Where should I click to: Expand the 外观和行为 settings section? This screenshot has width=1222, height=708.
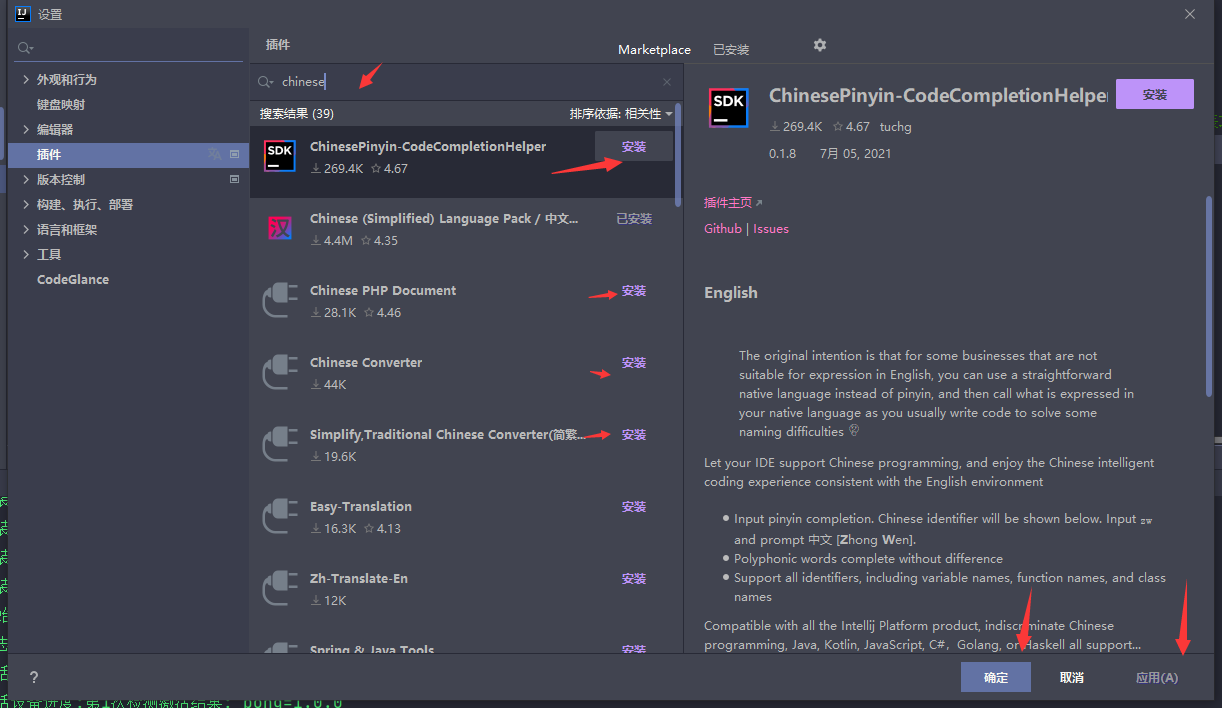click(x=26, y=80)
